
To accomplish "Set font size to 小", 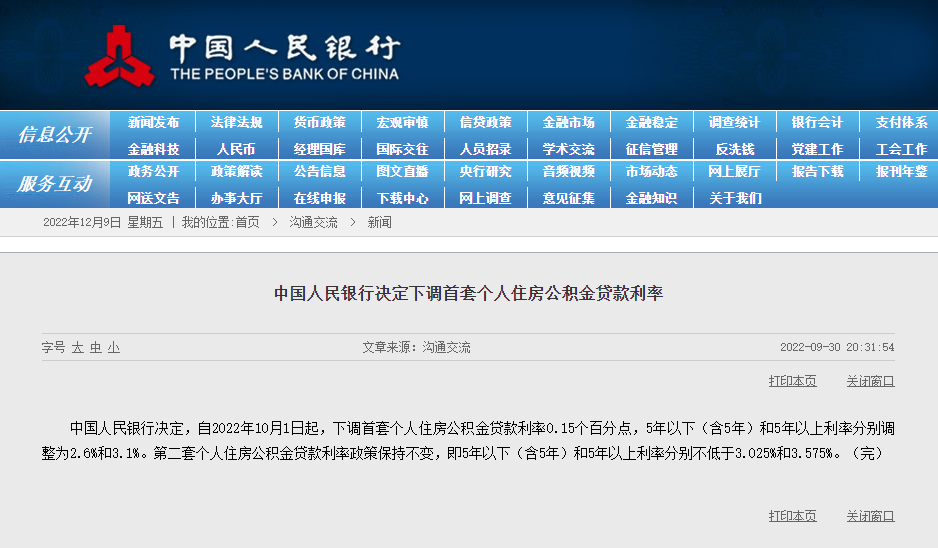I will (114, 348).
